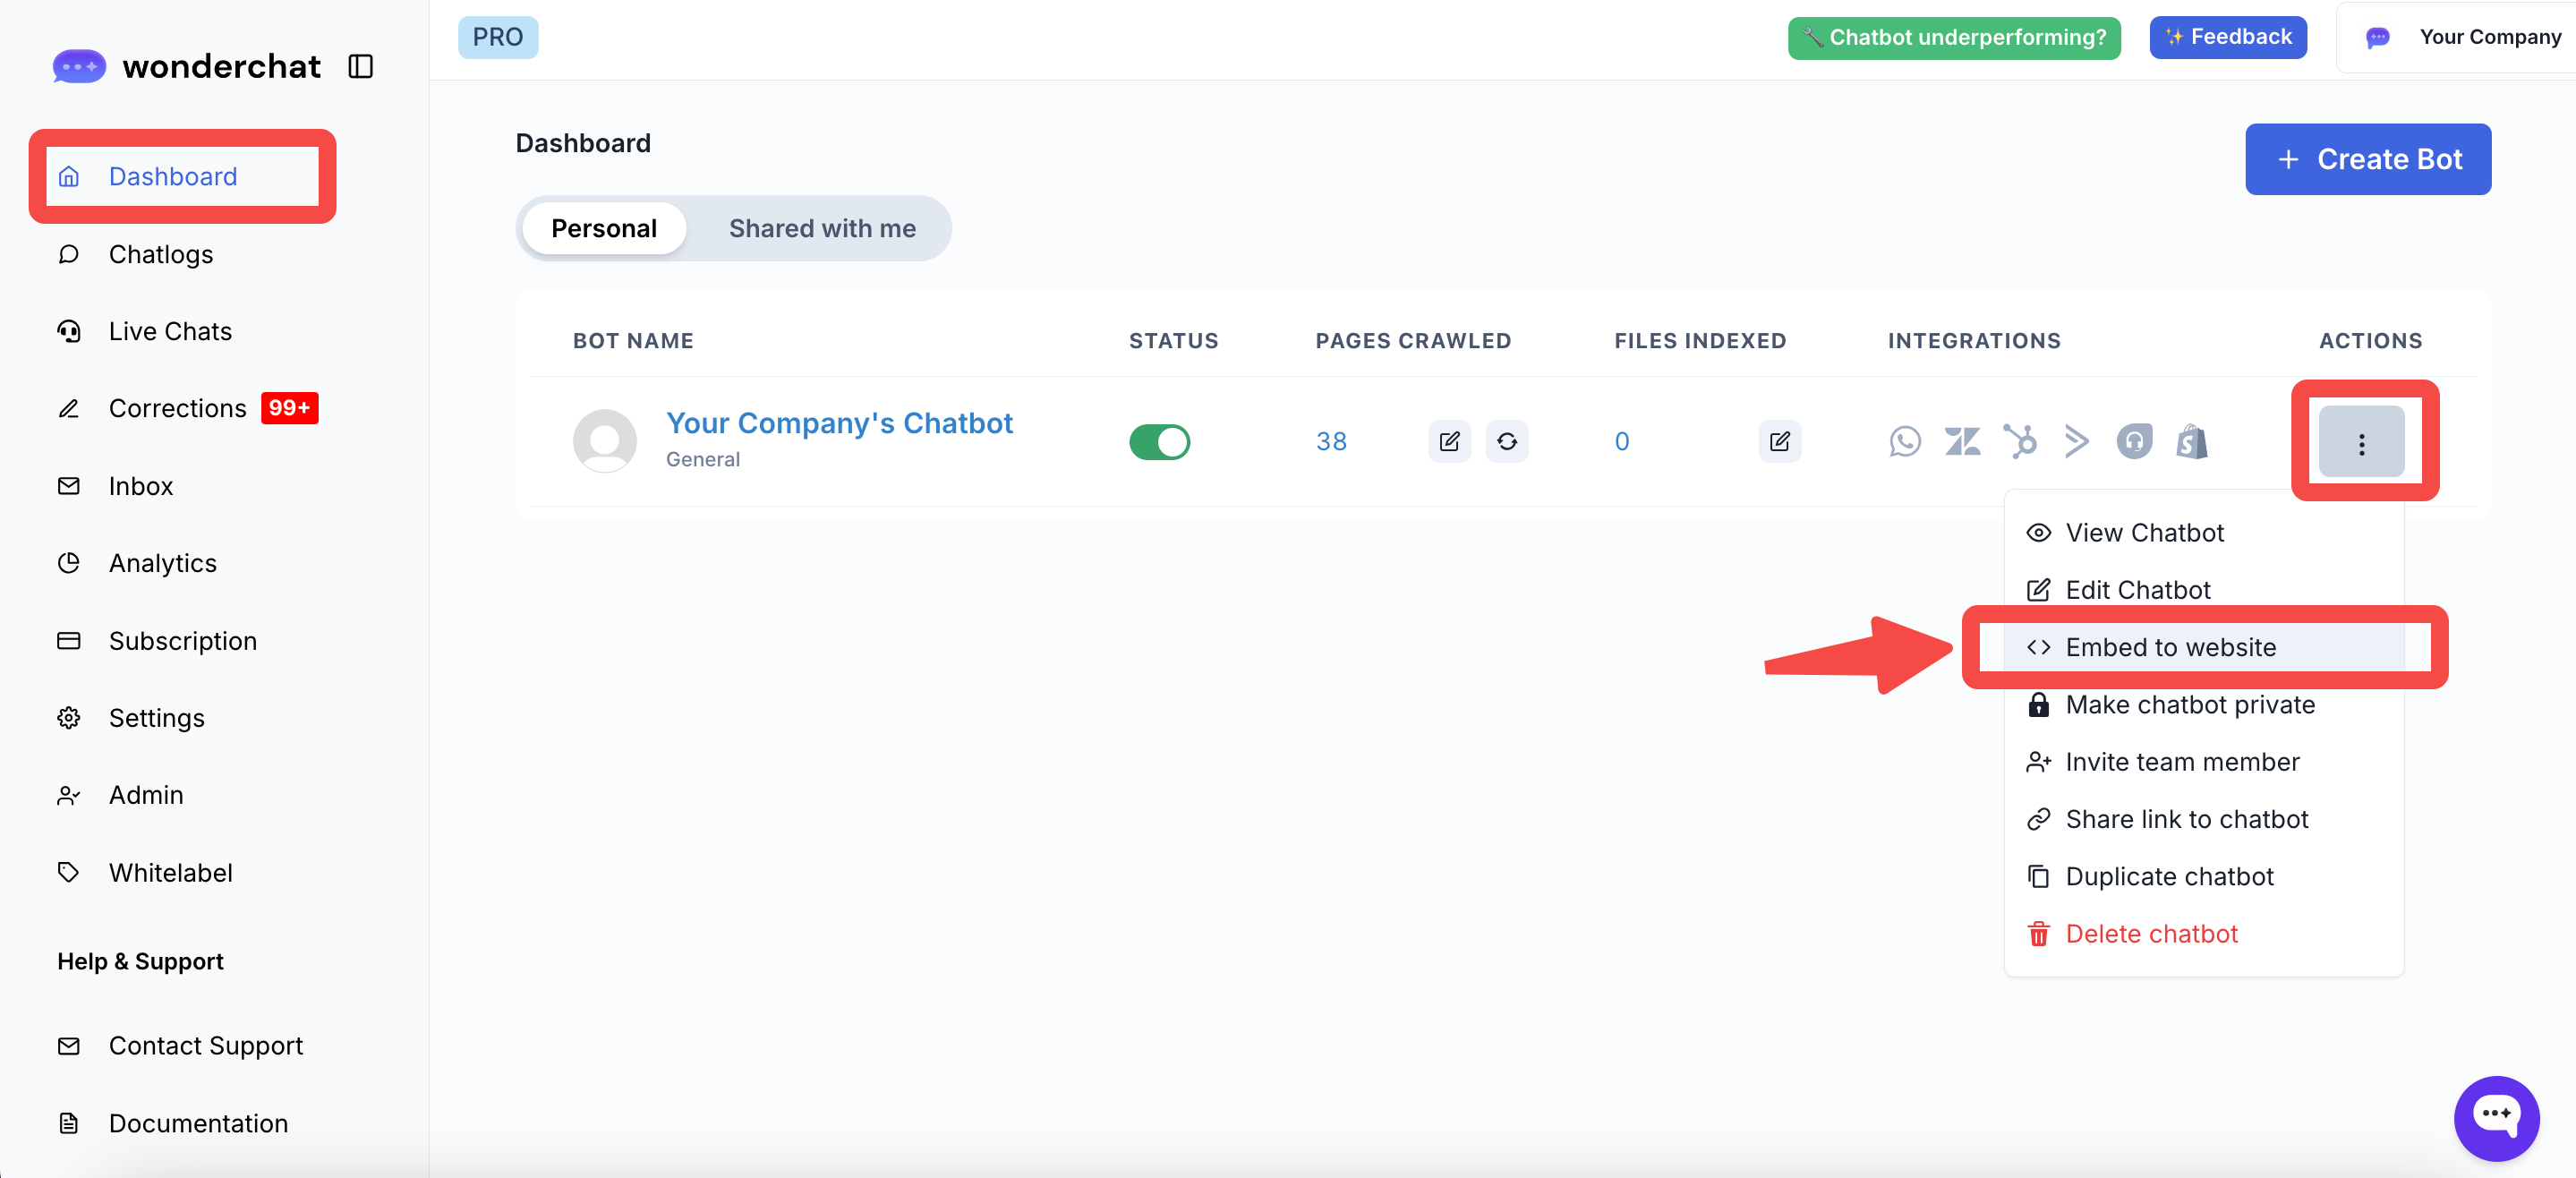Viewport: 2576px width, 1178px height.
Task: Toggle the chatbot status switch off
Action: click(1159, 441)
